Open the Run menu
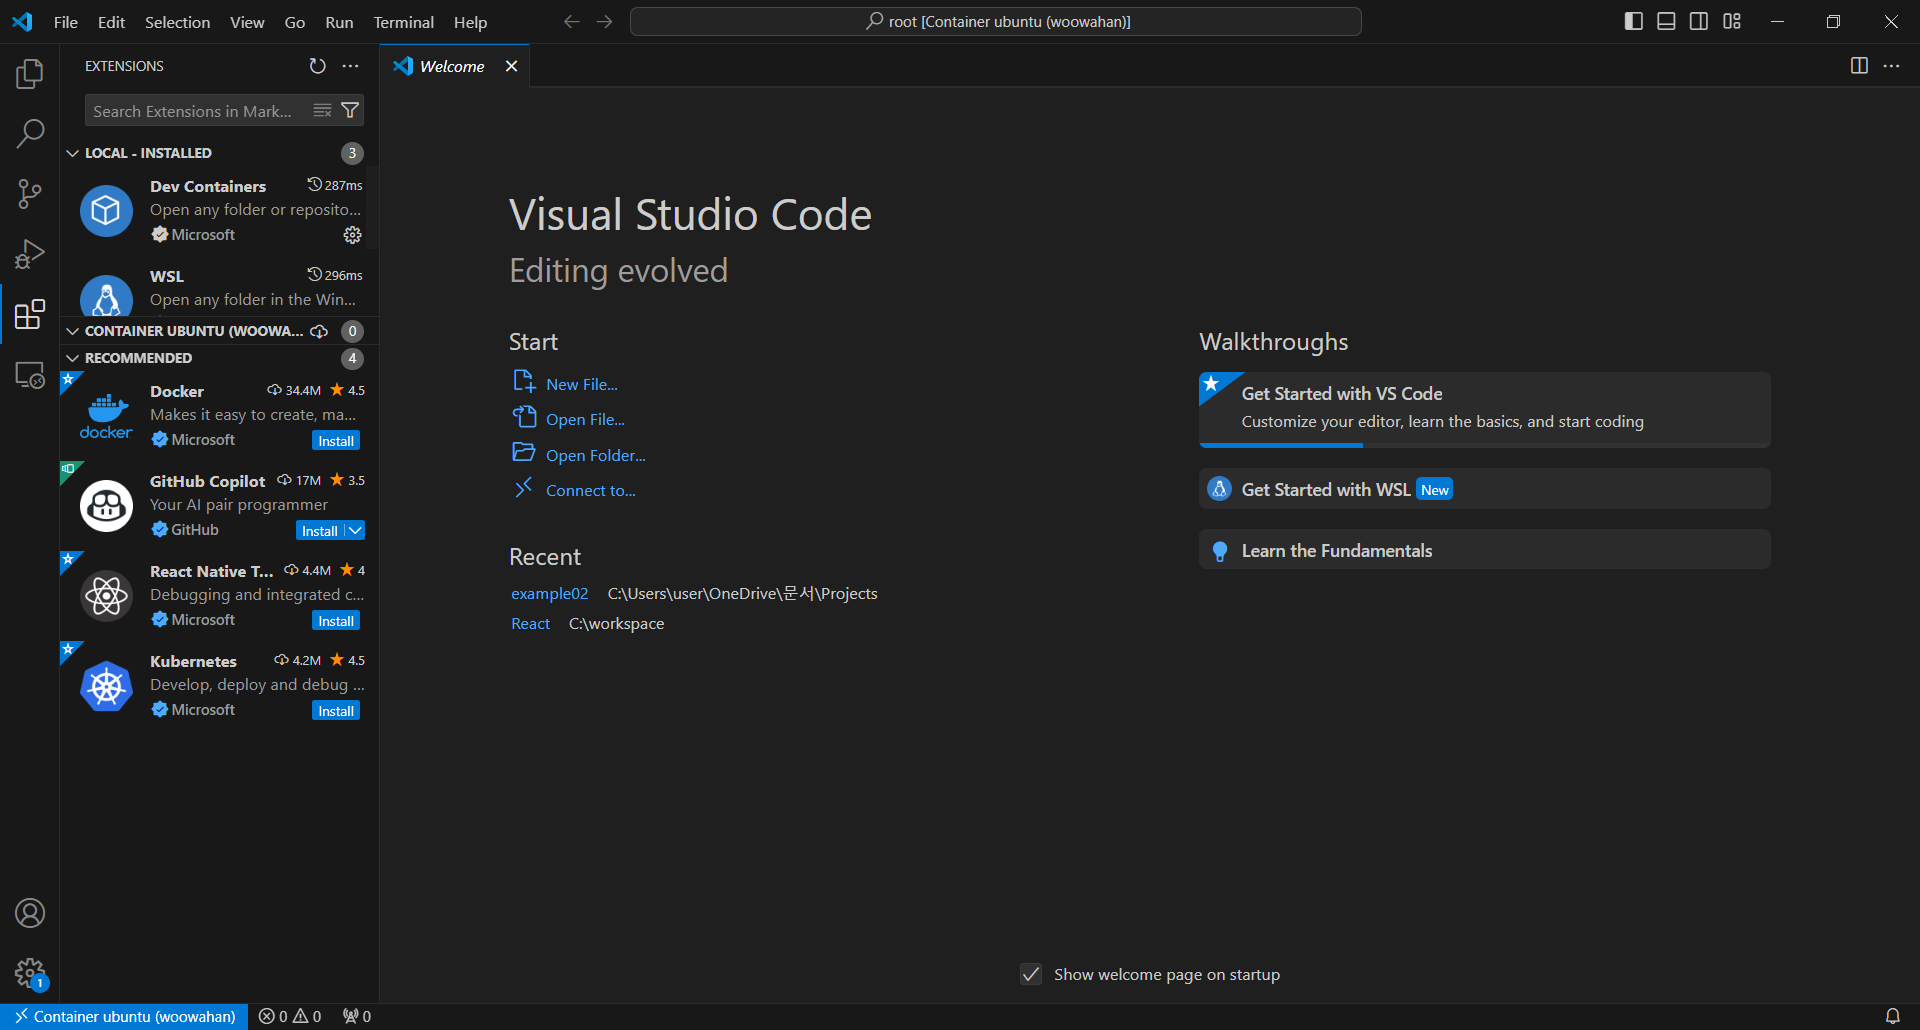1920x1030 pixels. (x=339, y=22)
